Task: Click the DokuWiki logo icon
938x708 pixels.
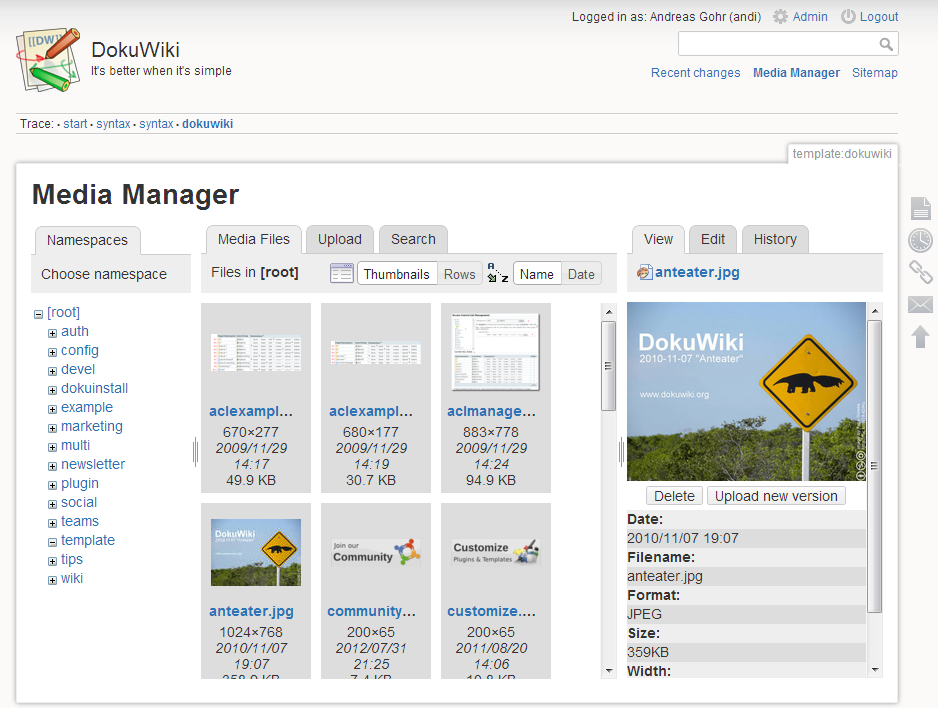Action: (48, 60)
